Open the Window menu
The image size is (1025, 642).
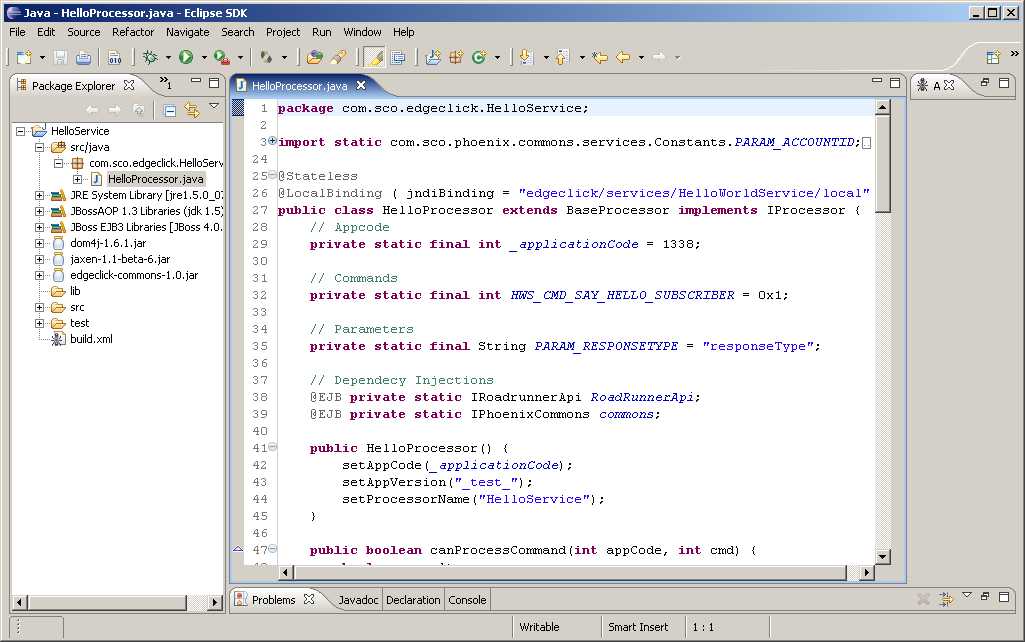(362, 32)
